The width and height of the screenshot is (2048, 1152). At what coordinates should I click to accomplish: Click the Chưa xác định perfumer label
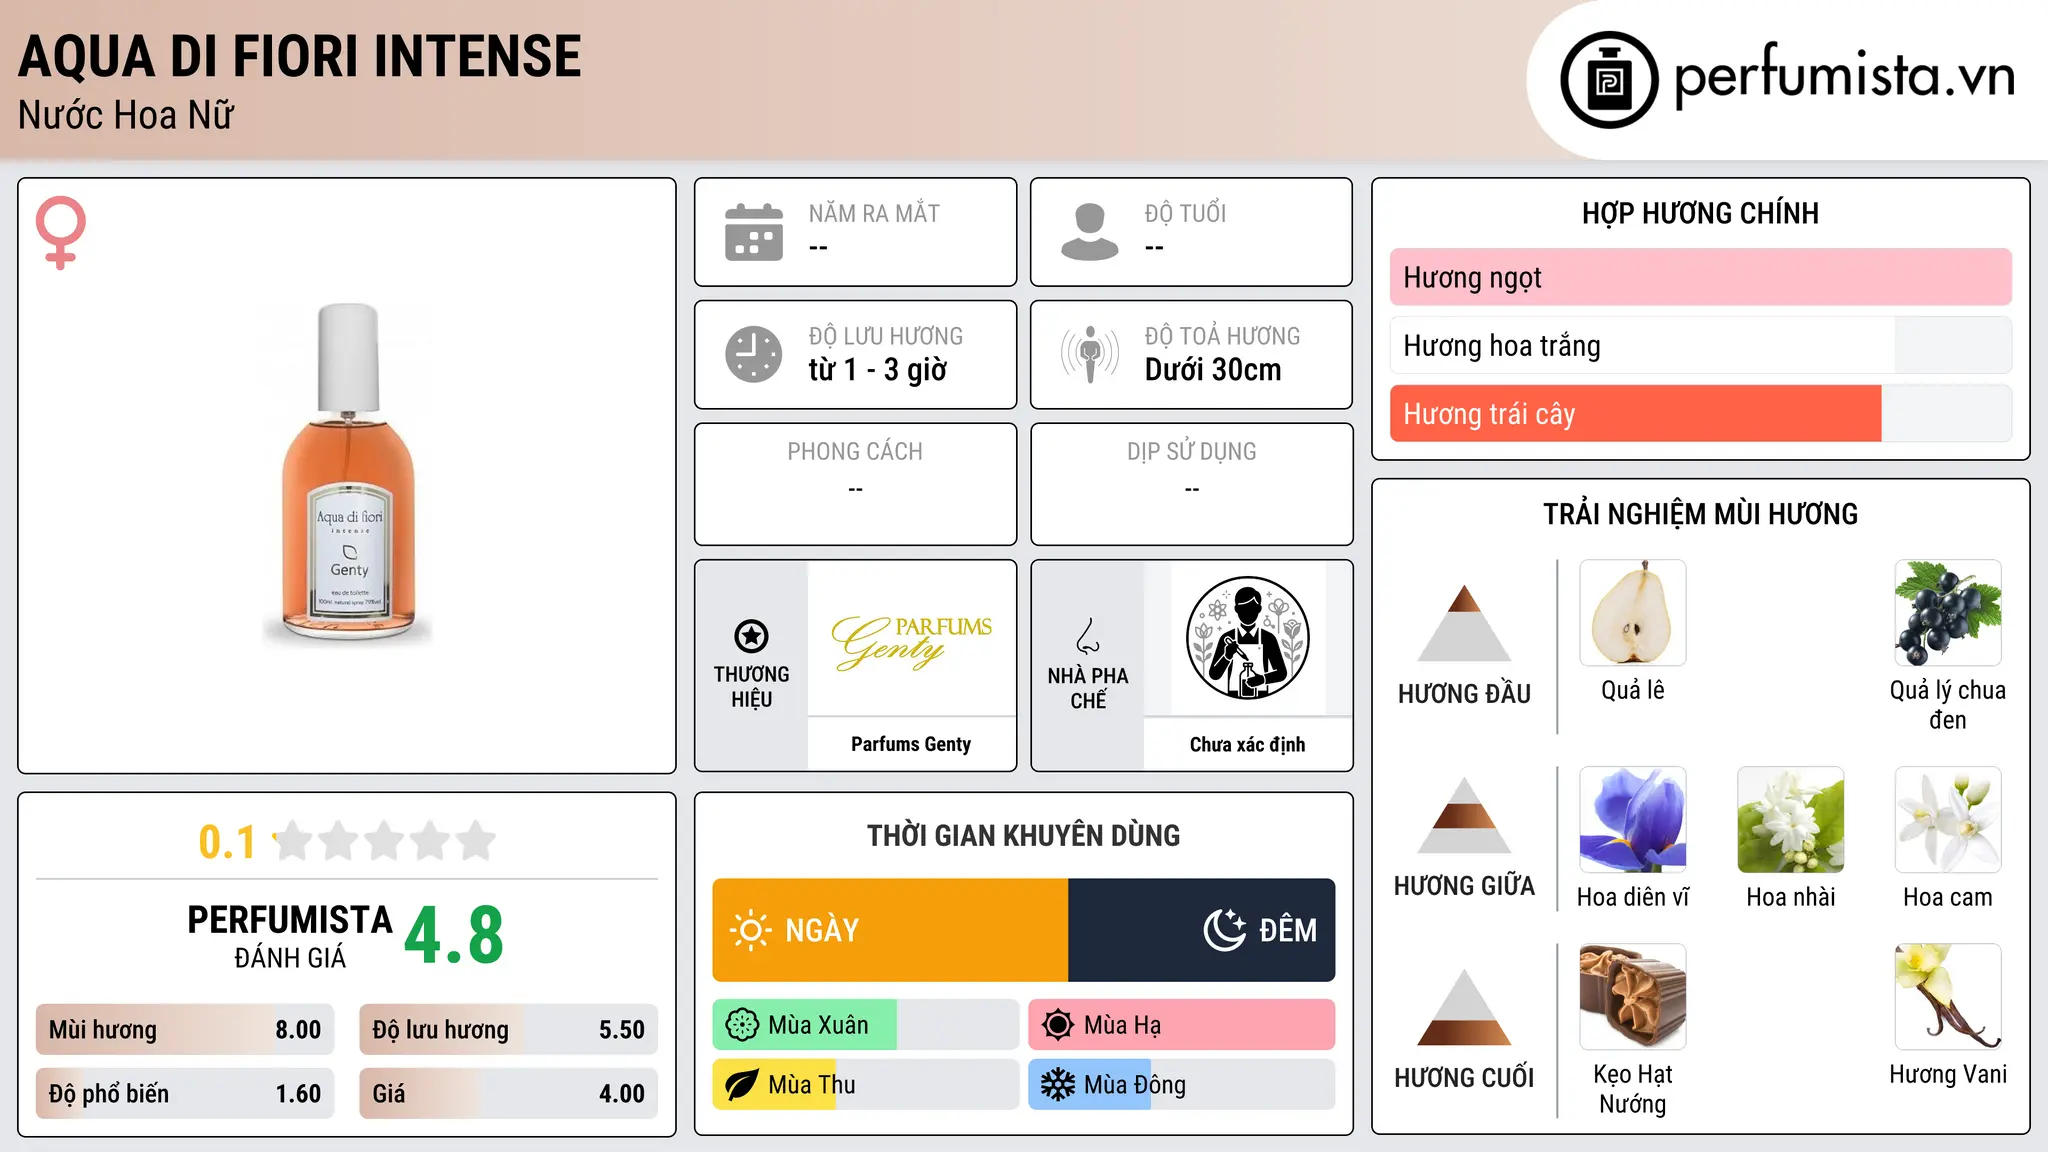coord(1248,744)
